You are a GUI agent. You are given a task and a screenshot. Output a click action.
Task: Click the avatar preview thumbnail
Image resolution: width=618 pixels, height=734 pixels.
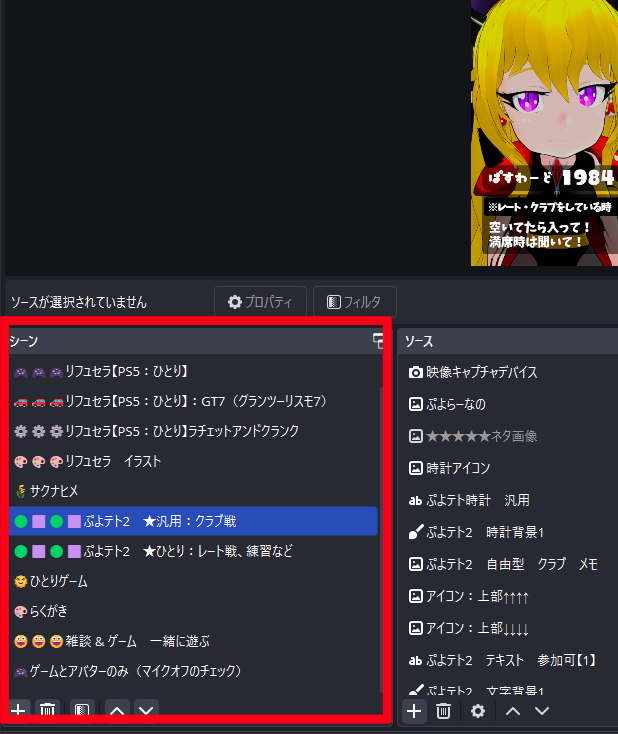coord(544,132)
